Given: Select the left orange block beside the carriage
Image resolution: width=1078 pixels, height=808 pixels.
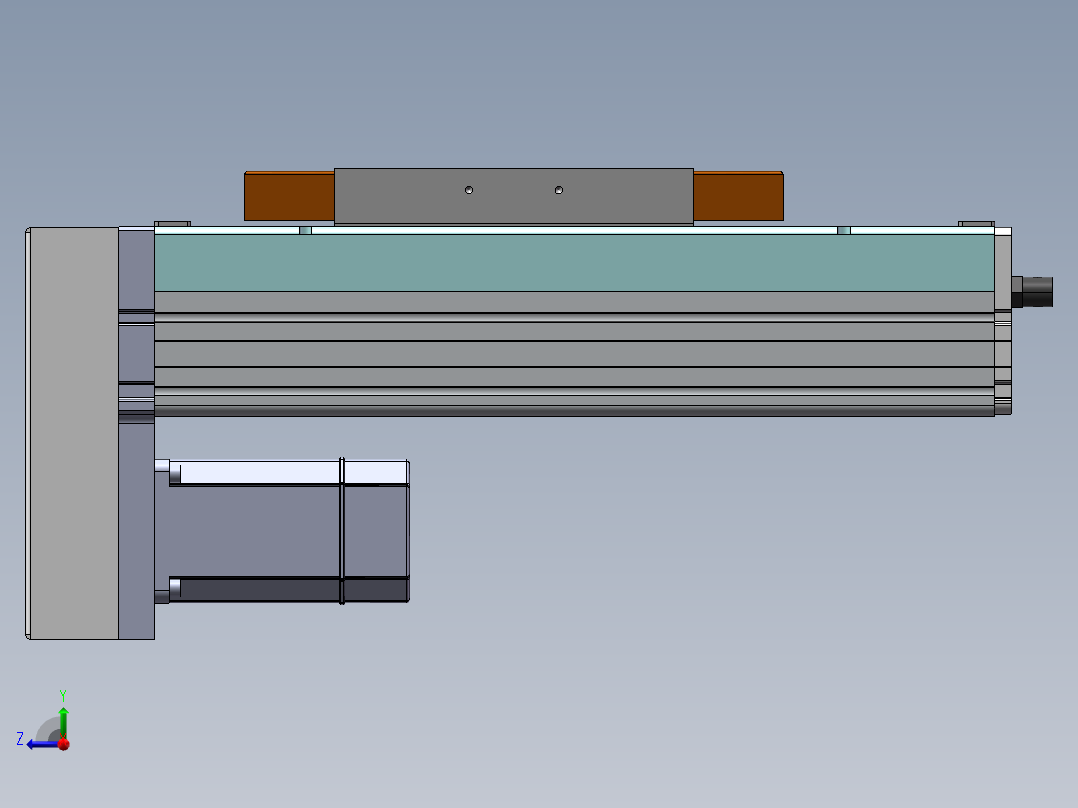Looking at the screenshot, I should pos(289,196).
